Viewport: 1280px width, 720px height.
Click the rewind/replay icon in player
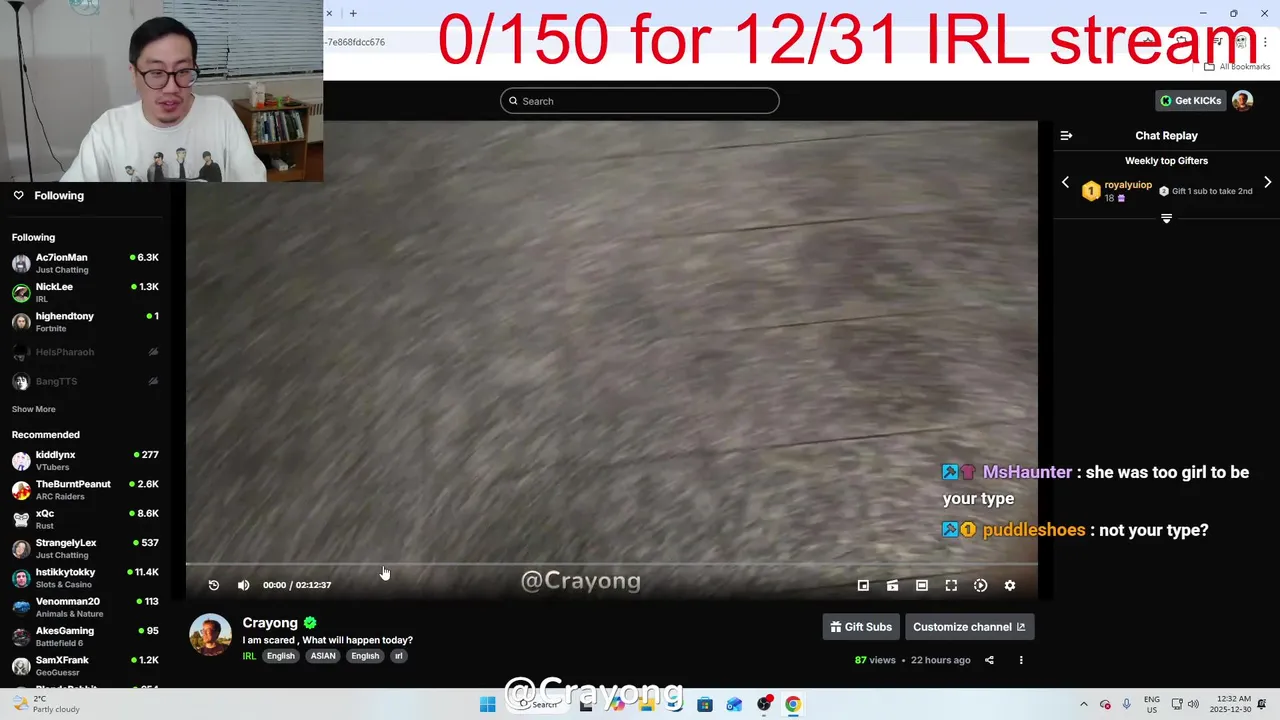tap(214, 585)
